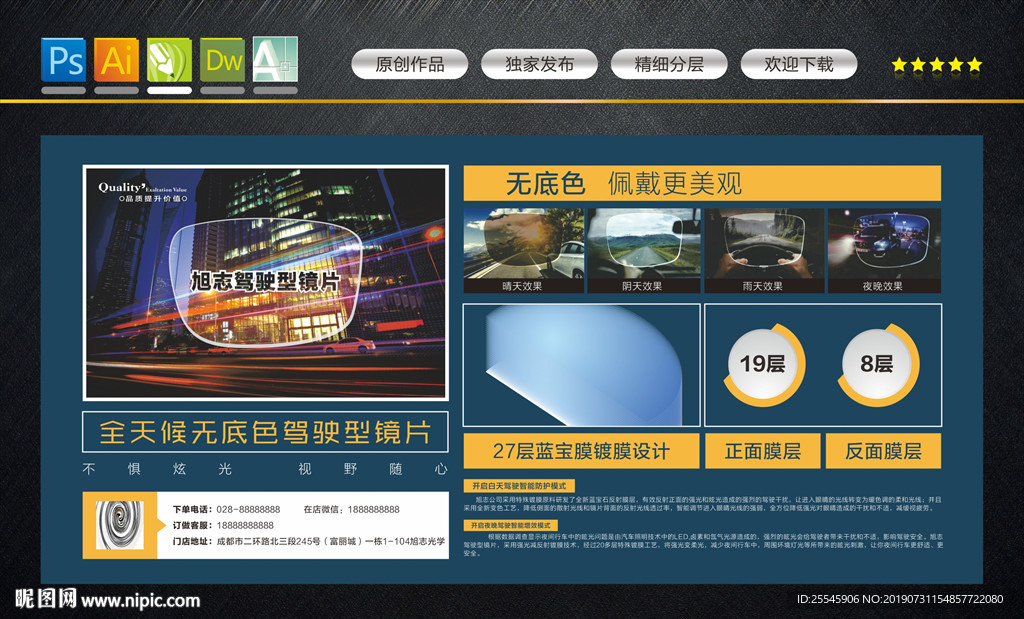Select the 夜晚效果 thumbnail
This screenshot has width=1024, height=619.
[x=884, y=251]
